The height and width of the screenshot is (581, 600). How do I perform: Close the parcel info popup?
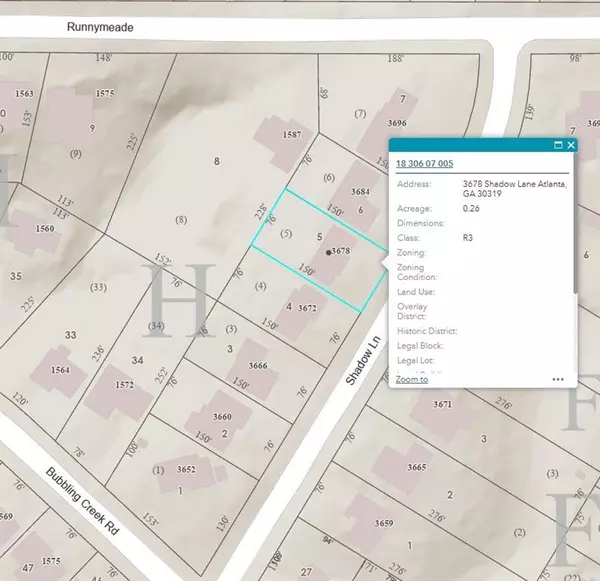click(x=571, y=145)
